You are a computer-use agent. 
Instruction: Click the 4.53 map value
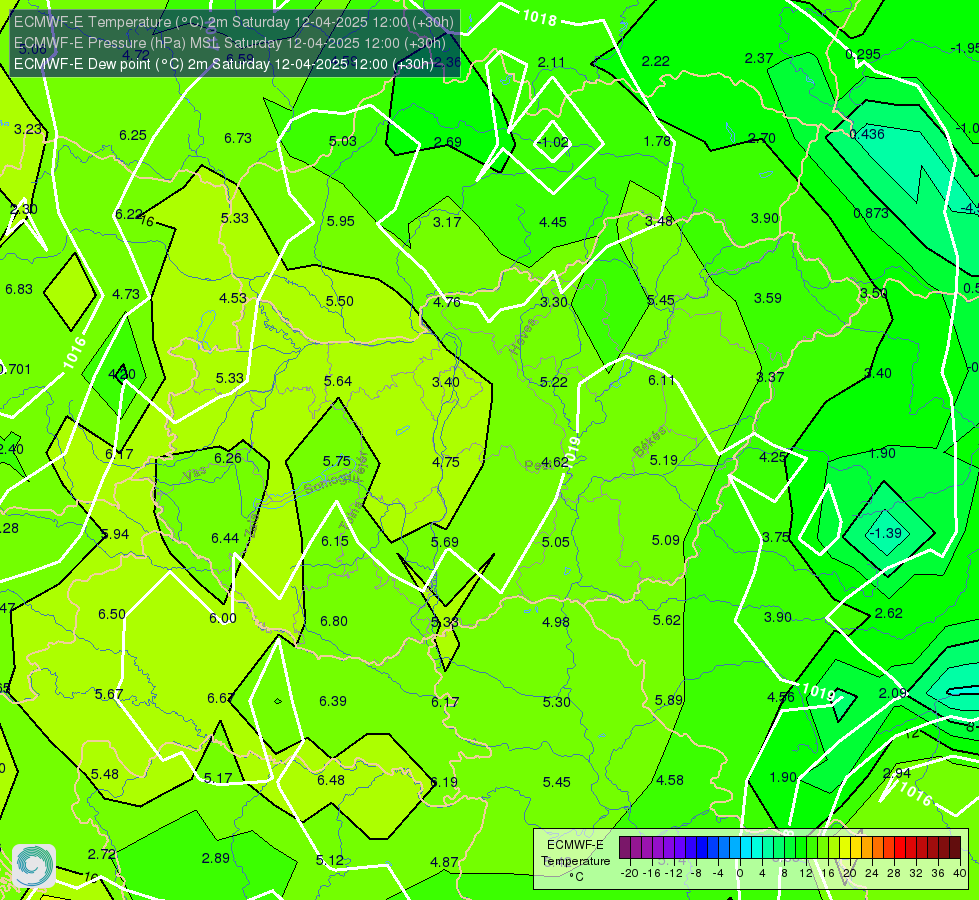(233, 299)
